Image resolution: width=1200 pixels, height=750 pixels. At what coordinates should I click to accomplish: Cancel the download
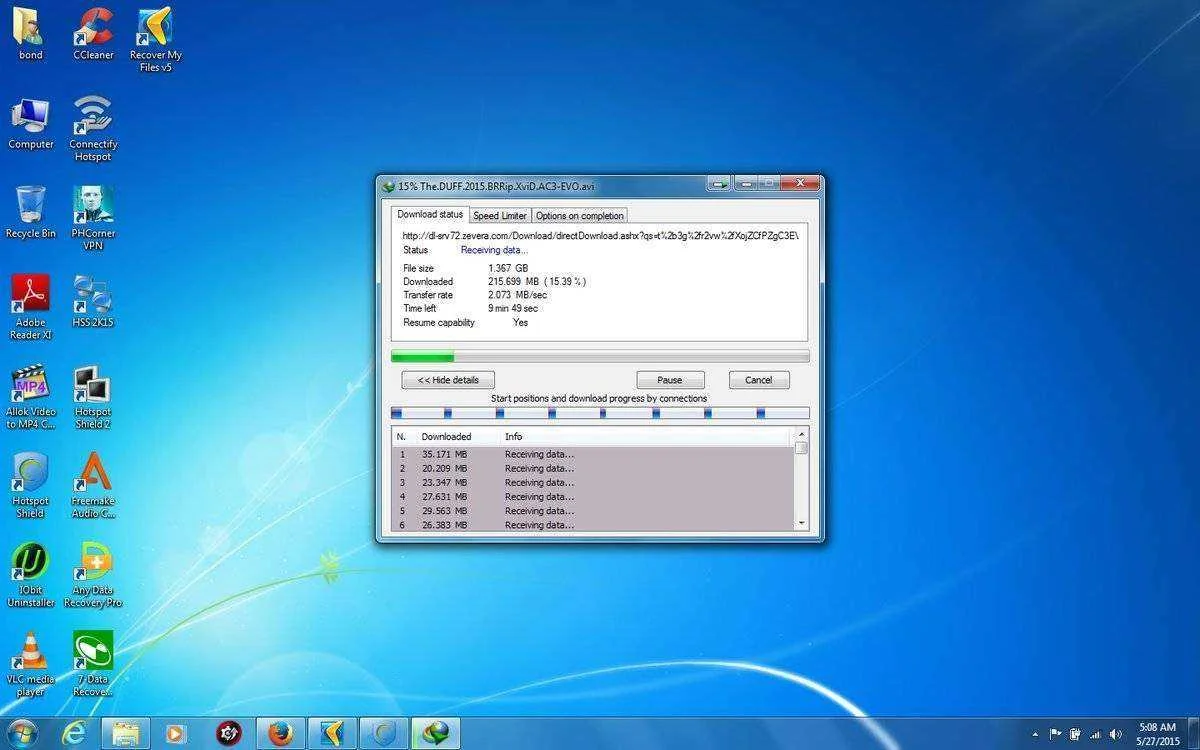759,380
